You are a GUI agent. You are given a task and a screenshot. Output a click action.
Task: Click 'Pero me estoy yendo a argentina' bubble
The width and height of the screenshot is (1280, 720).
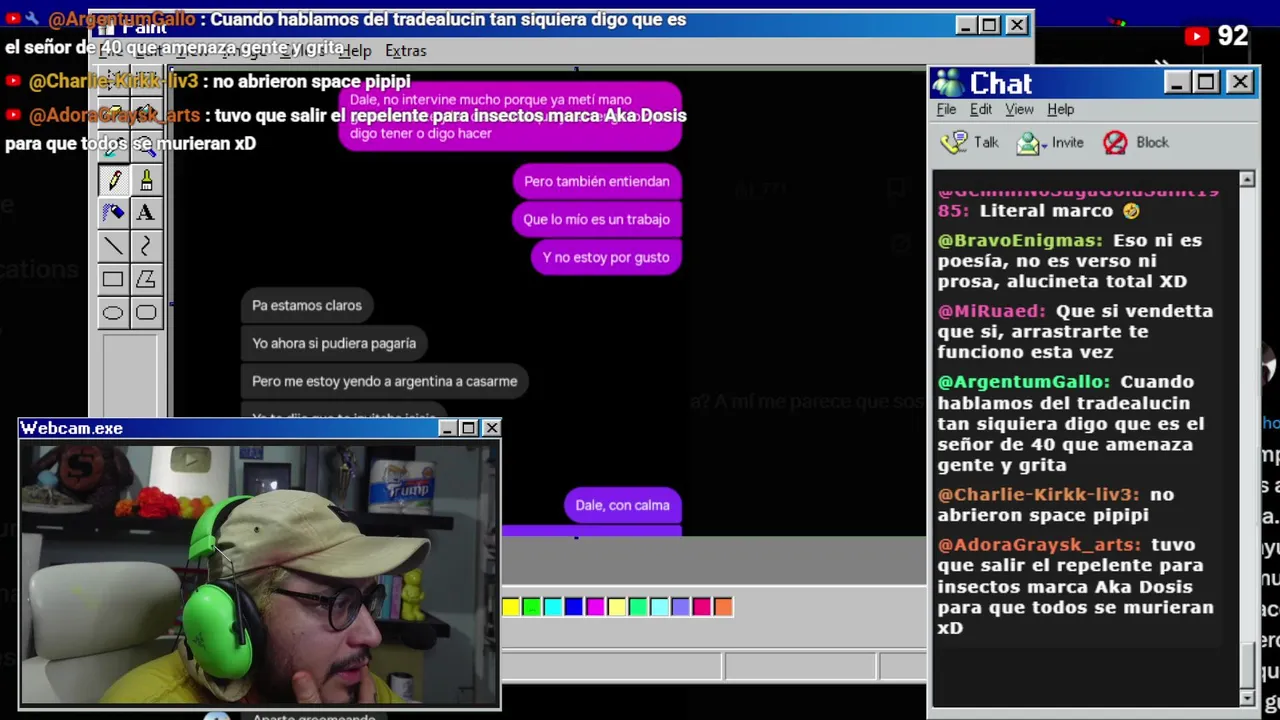point(385,381)
